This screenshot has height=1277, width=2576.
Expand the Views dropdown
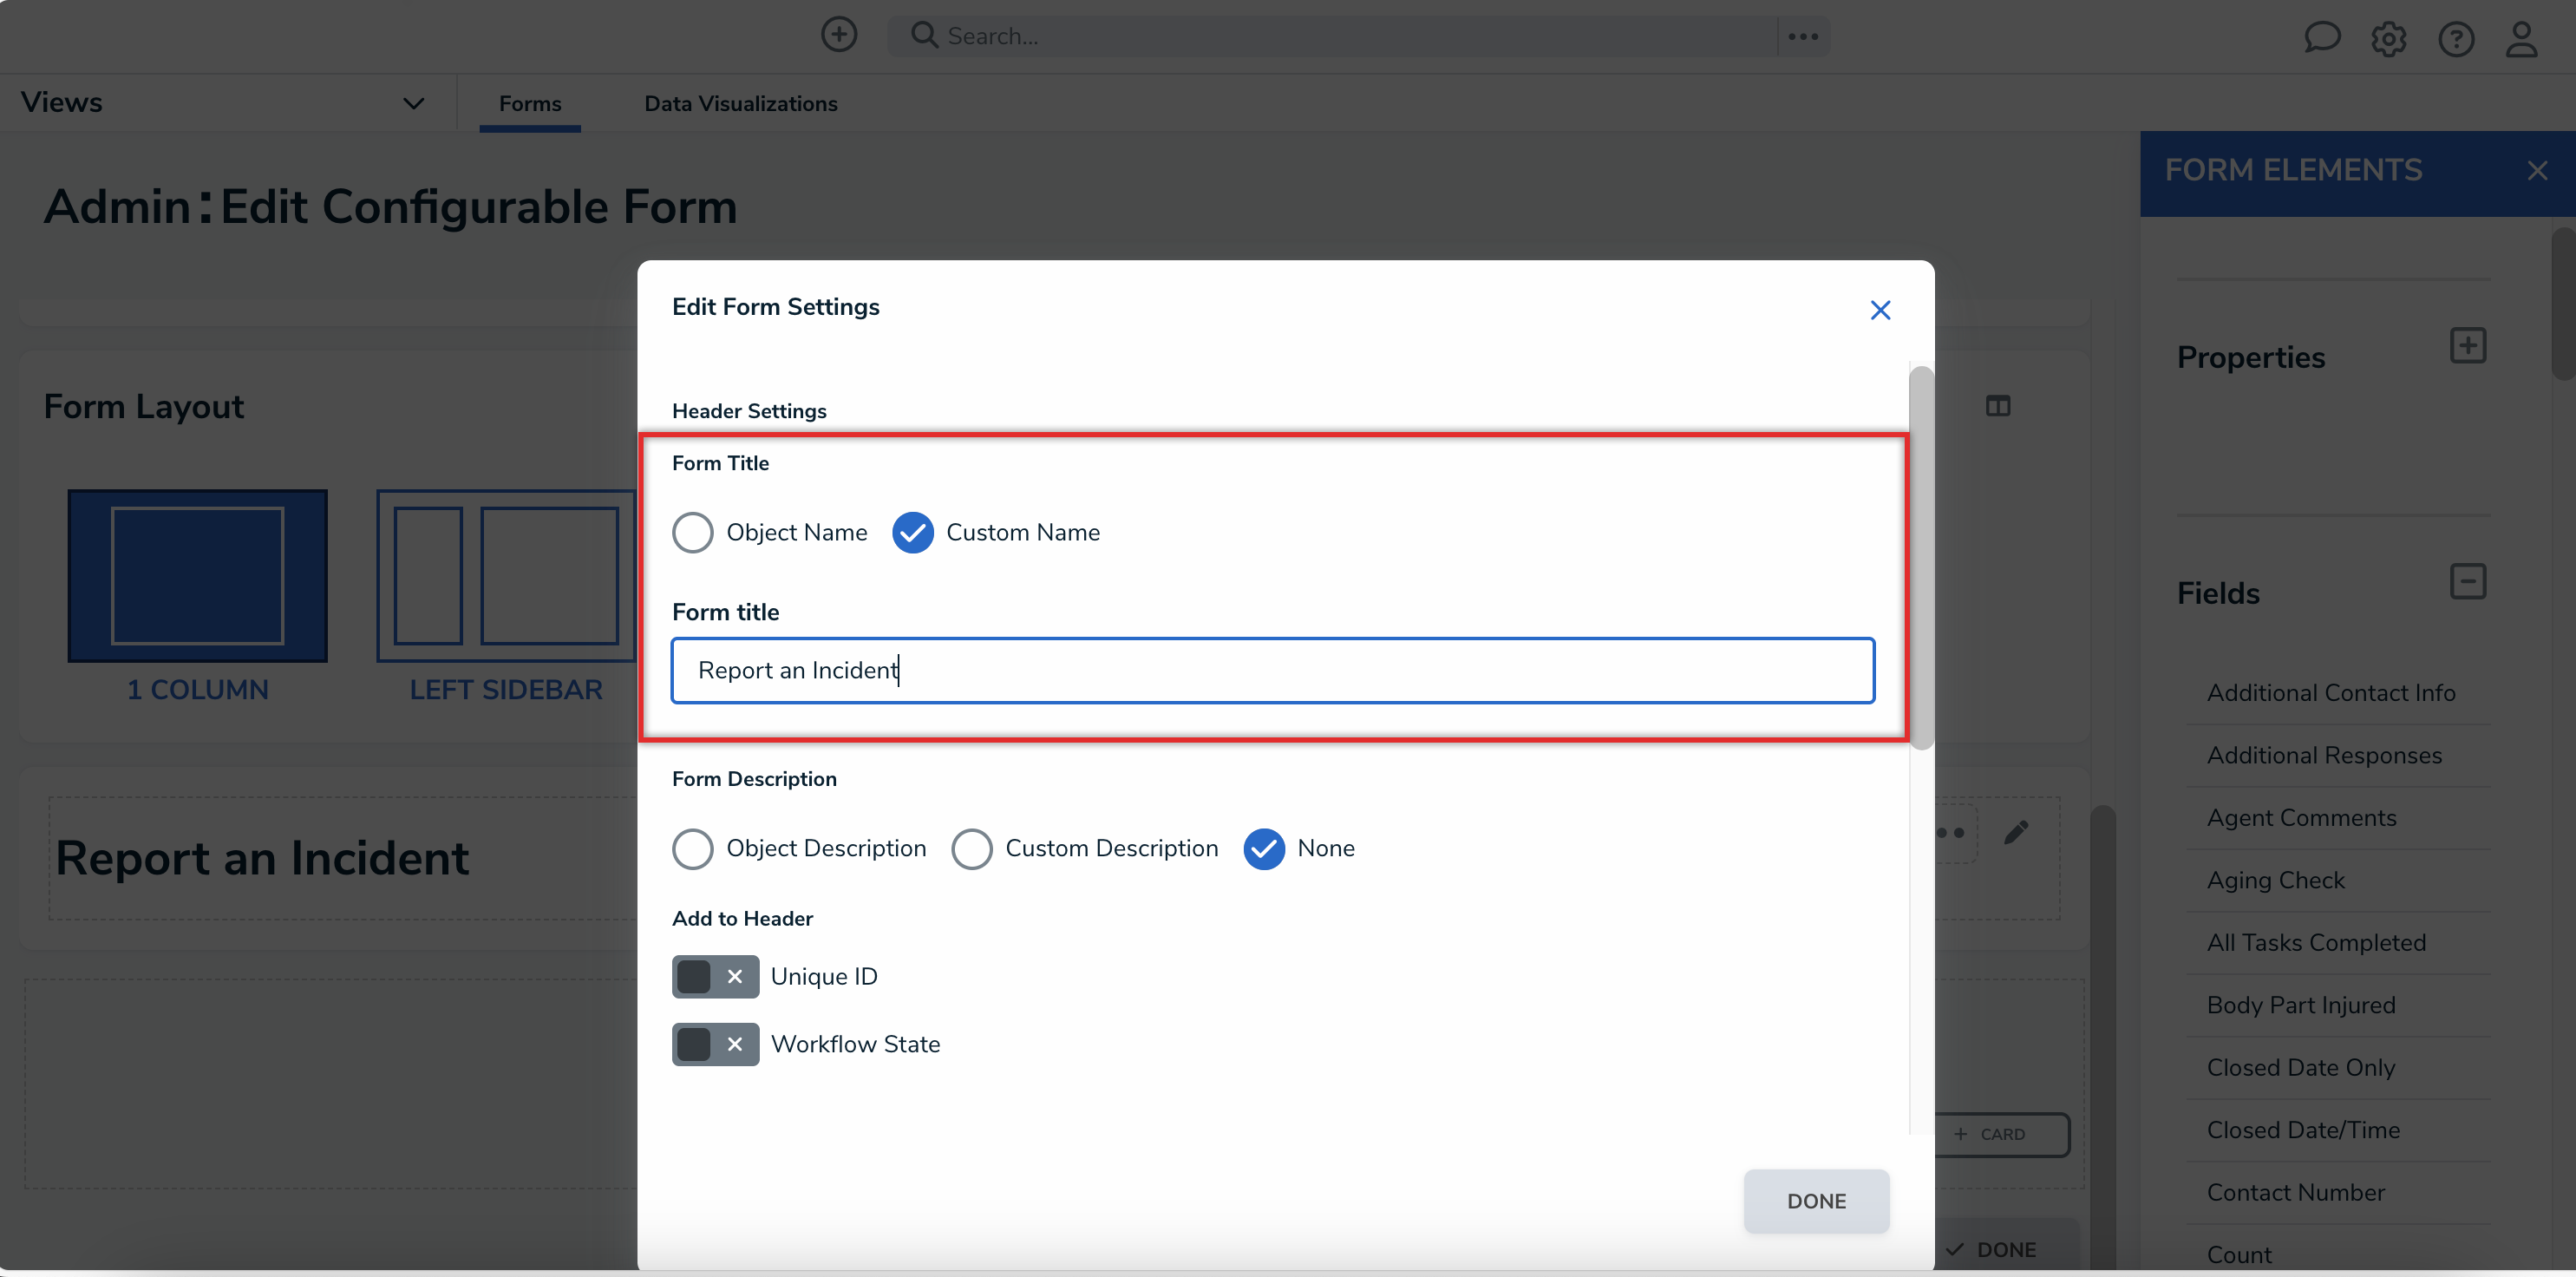413,103
